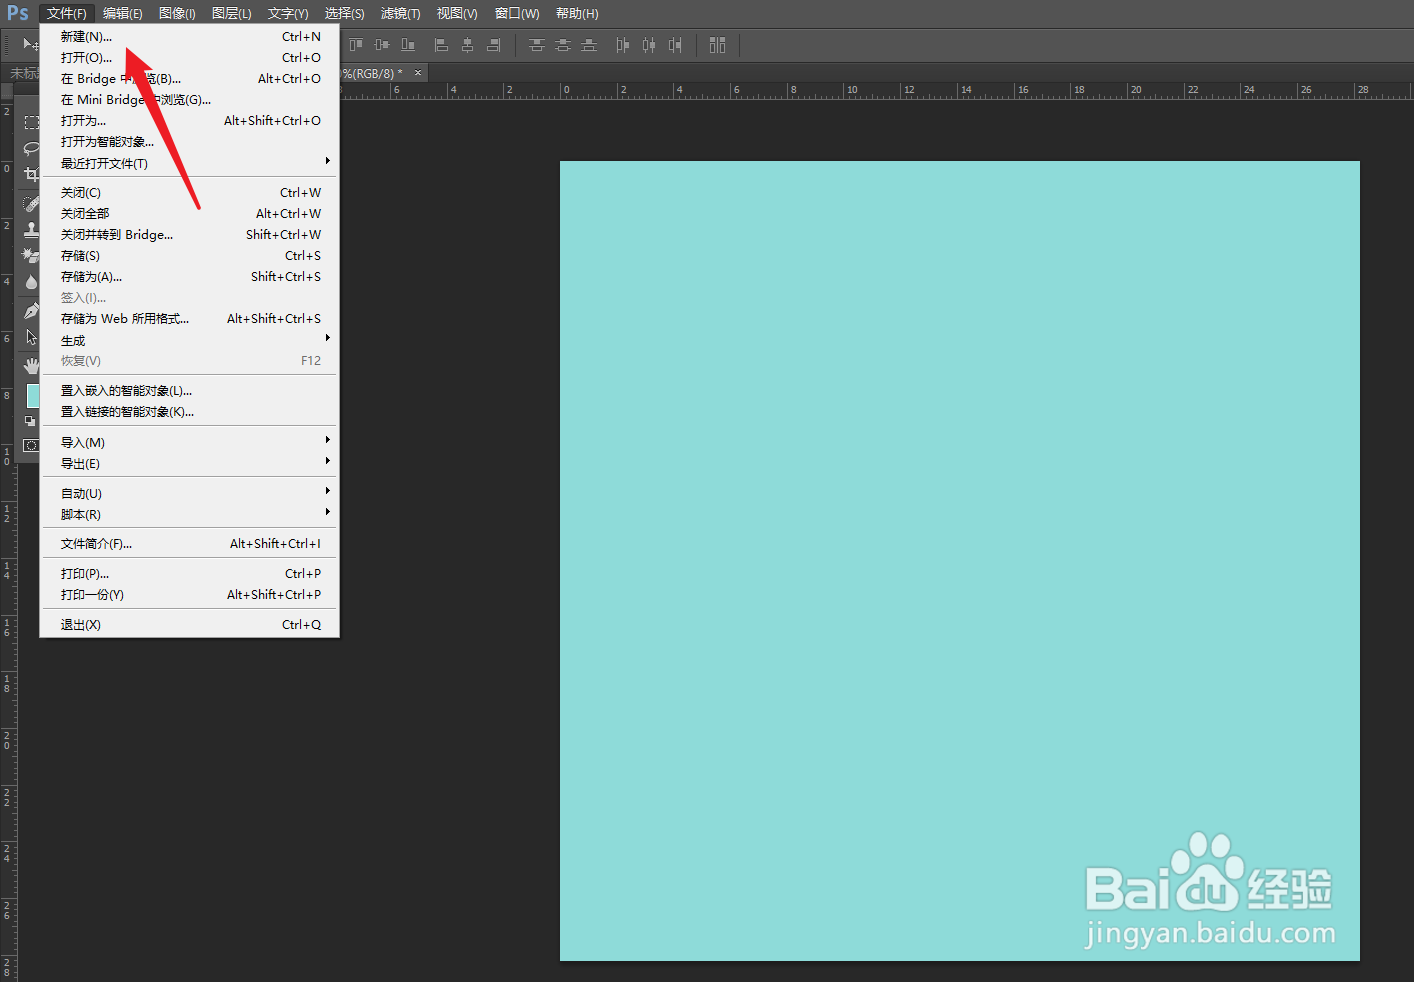The width and height of the screenshot is (1414, 982).
Task: Click Distribute vertical centers icon
Action: [563, 45]
